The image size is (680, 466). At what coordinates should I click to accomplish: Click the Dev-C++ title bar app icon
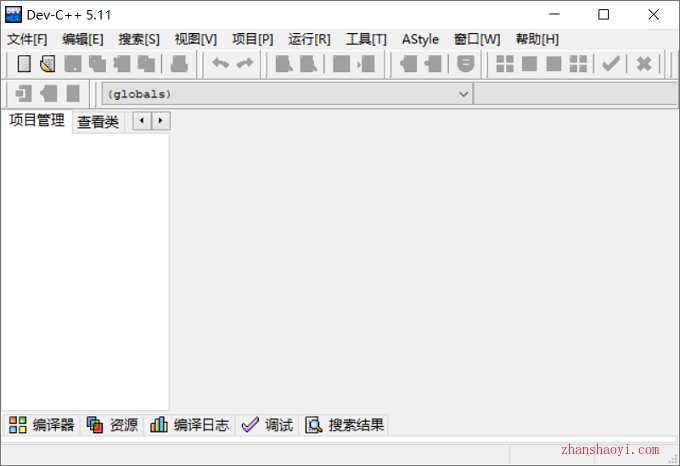click(x=13, y=15)
